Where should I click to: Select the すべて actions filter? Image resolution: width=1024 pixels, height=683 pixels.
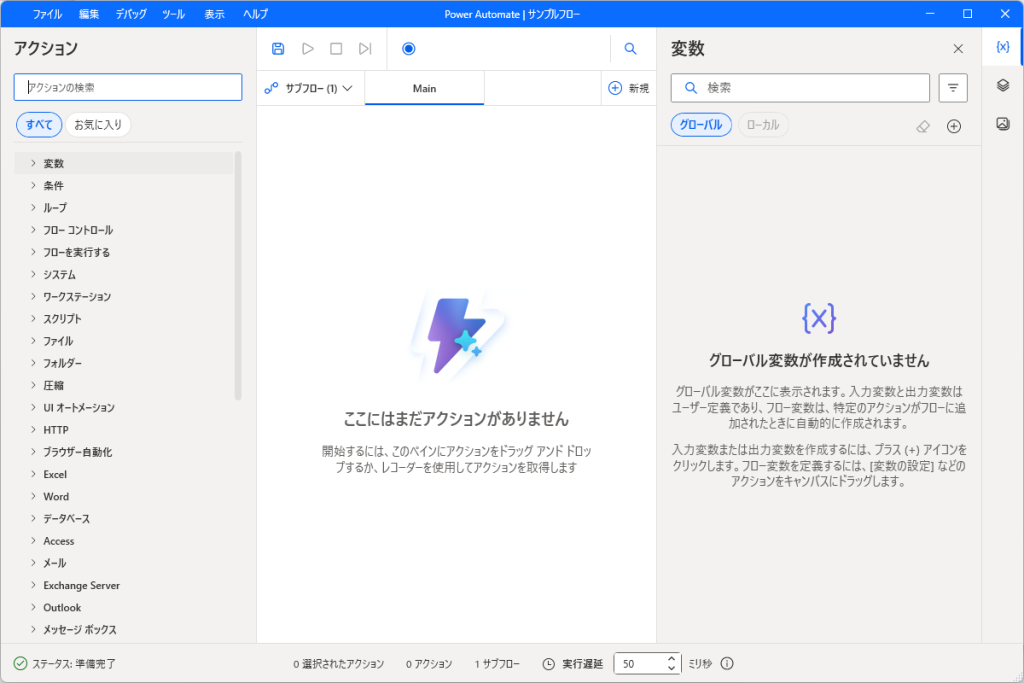(x=39, y=125)
